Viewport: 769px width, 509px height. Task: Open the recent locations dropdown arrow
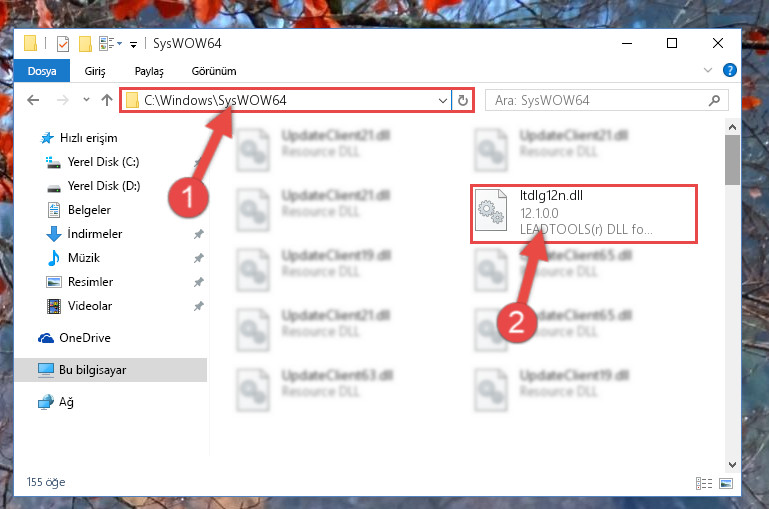(x=86, y=100)
